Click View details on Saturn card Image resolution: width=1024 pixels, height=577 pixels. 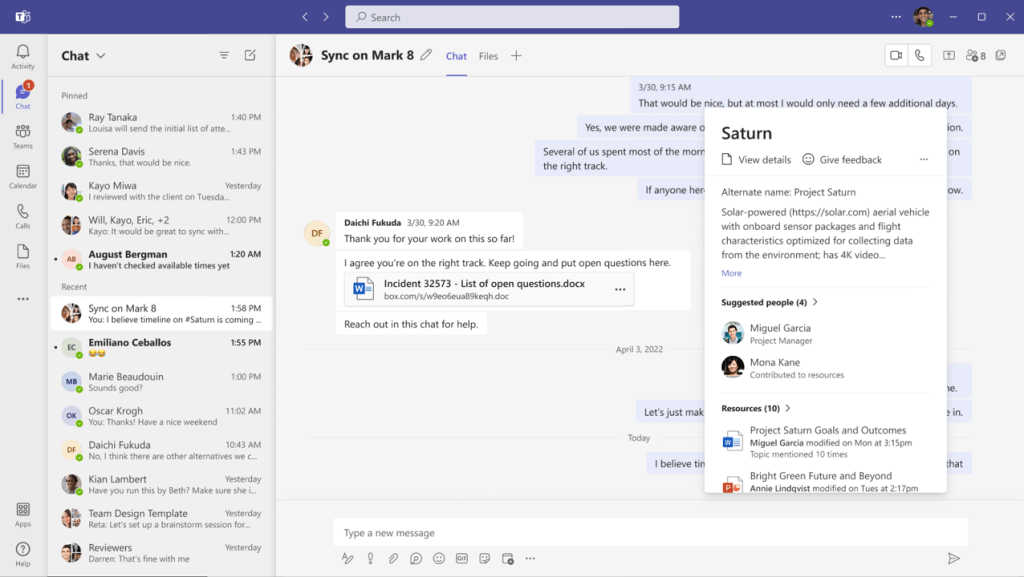[756, 160]
